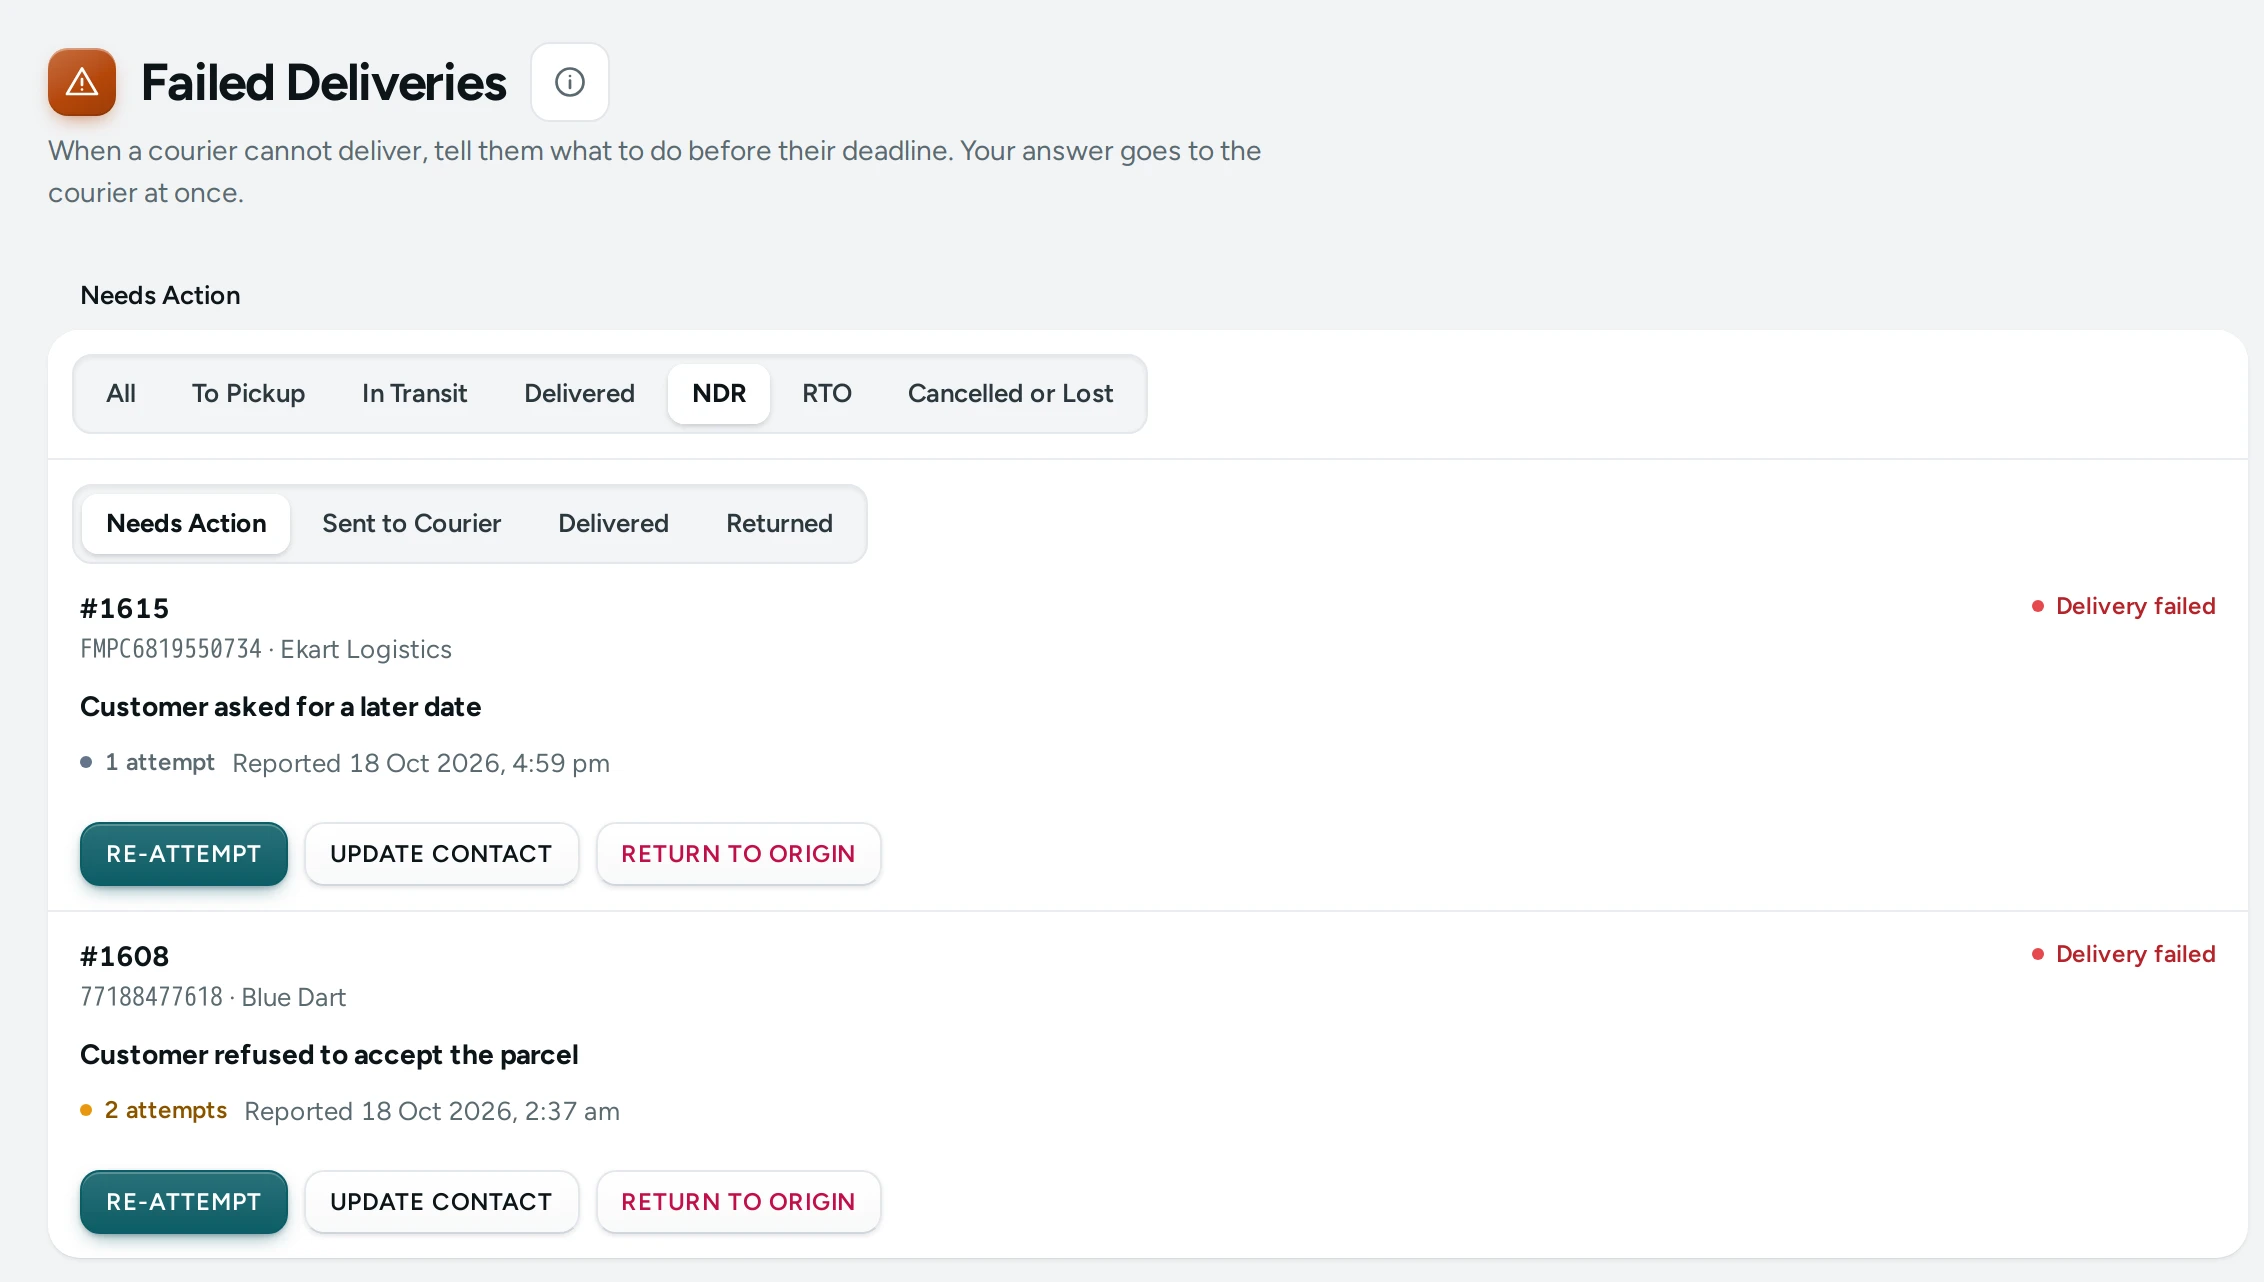
Task: Click the orange warning triangle icon
Action: 82,82
